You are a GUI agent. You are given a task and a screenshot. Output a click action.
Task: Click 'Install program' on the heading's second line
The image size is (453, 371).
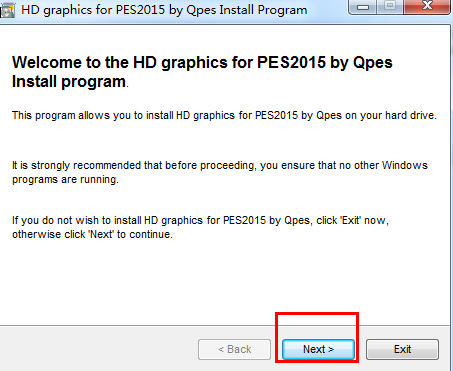[69, 82]
